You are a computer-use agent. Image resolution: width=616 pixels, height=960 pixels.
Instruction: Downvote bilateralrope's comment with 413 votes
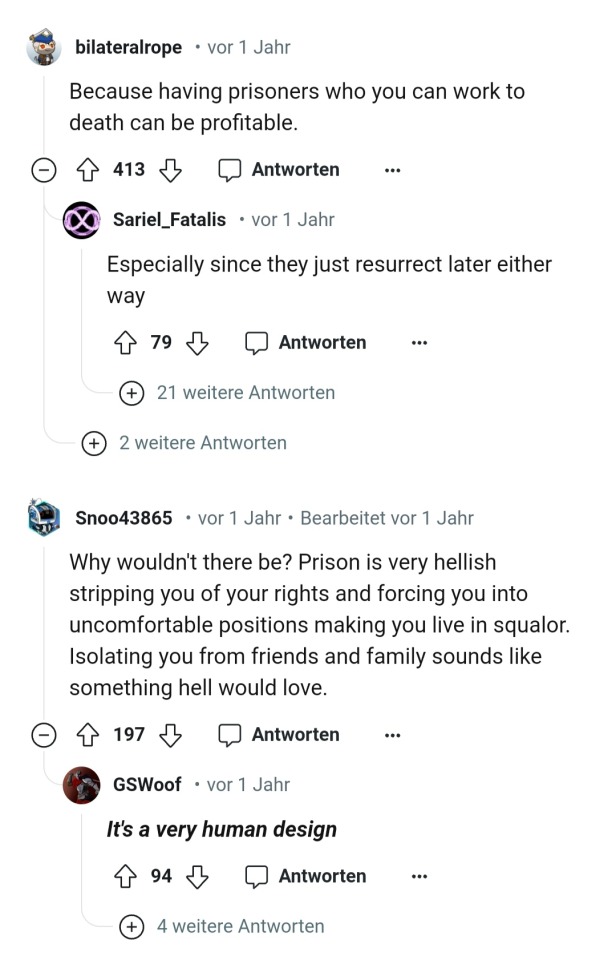coord(170,170)
